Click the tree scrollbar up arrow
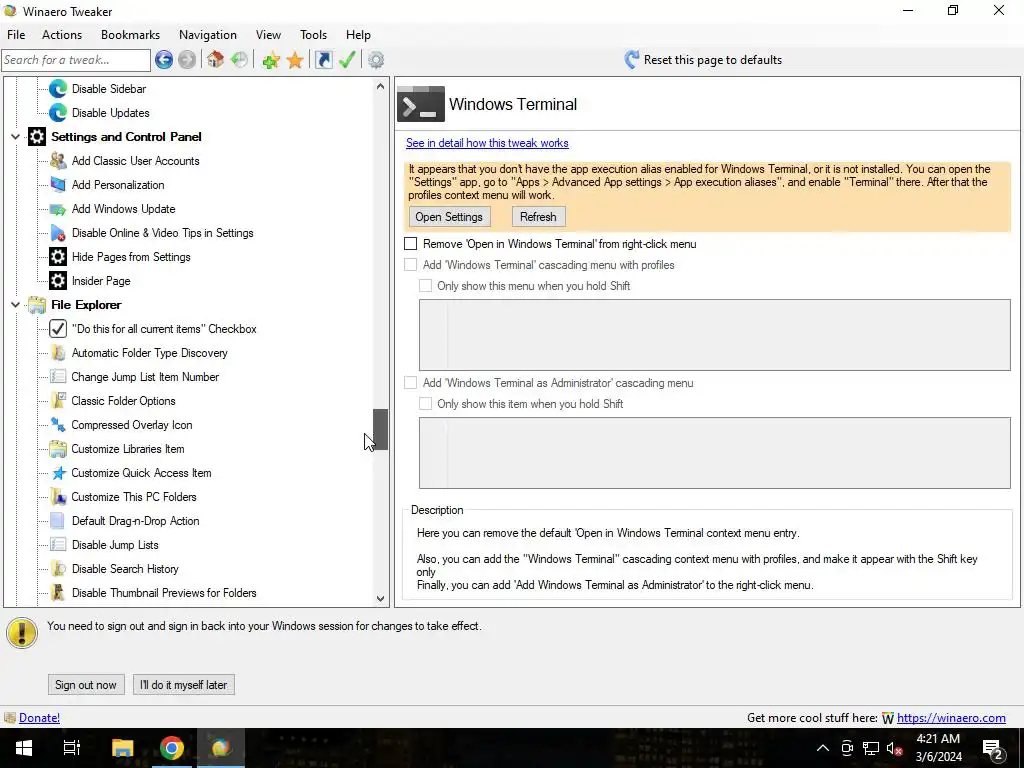This screenshot has width=1024, height=768. pyautogui.click(x=381, y=86)
